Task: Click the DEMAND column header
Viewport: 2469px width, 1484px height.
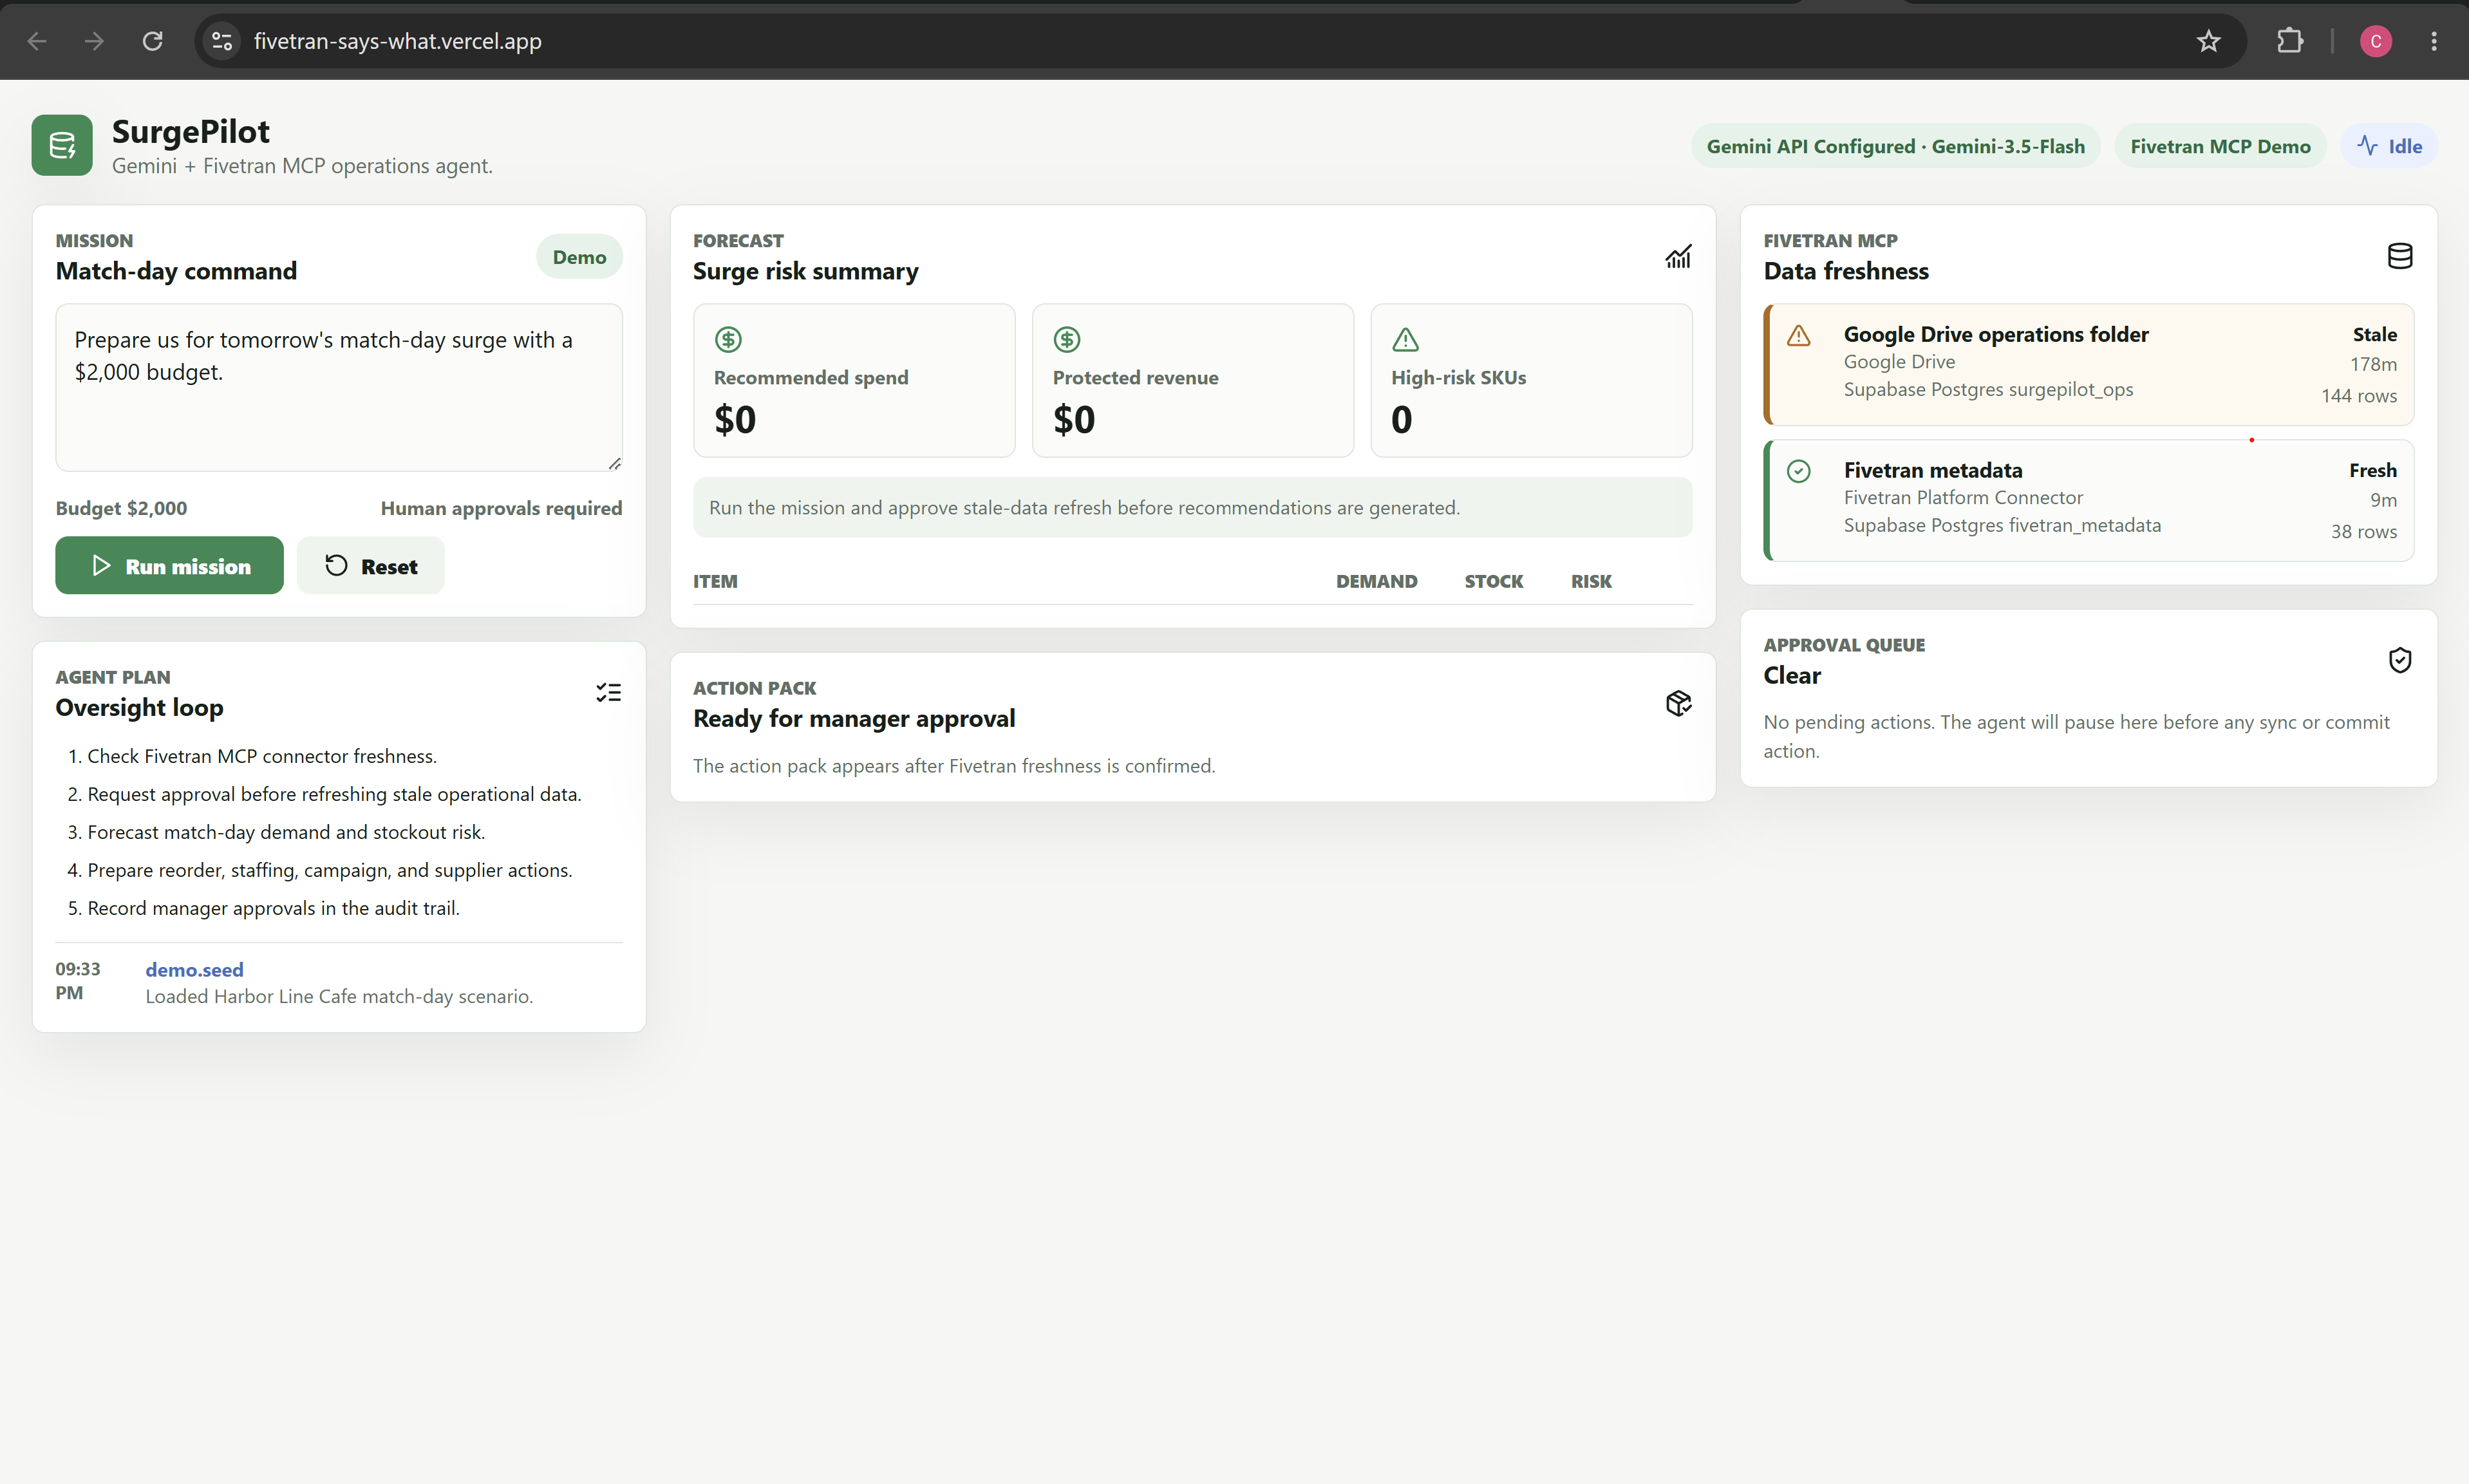Action: (1376, 581)
